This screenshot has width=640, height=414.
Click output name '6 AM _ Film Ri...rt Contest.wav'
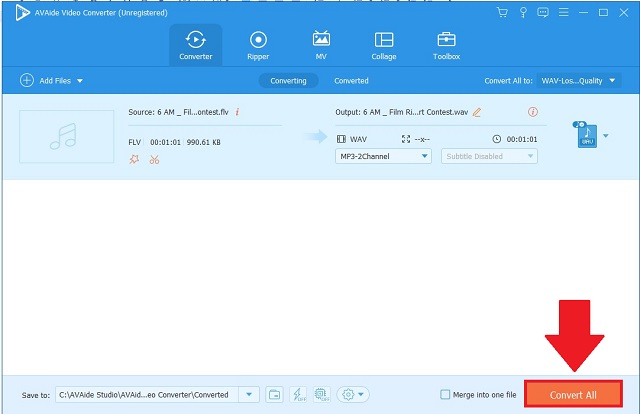point(416,112)
